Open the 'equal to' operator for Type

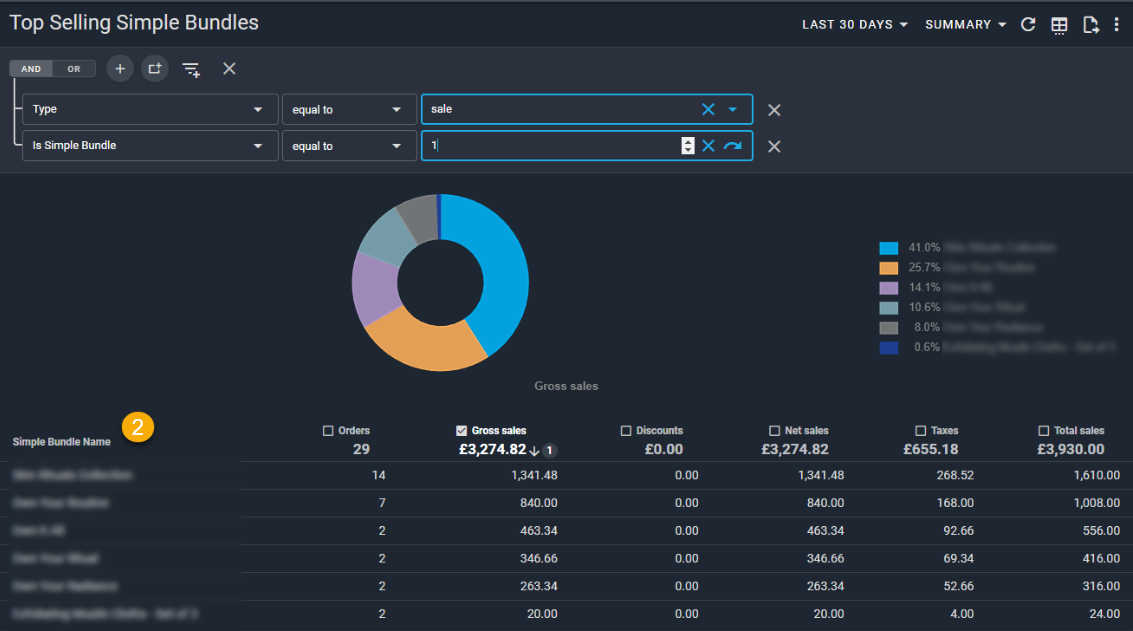349,109
